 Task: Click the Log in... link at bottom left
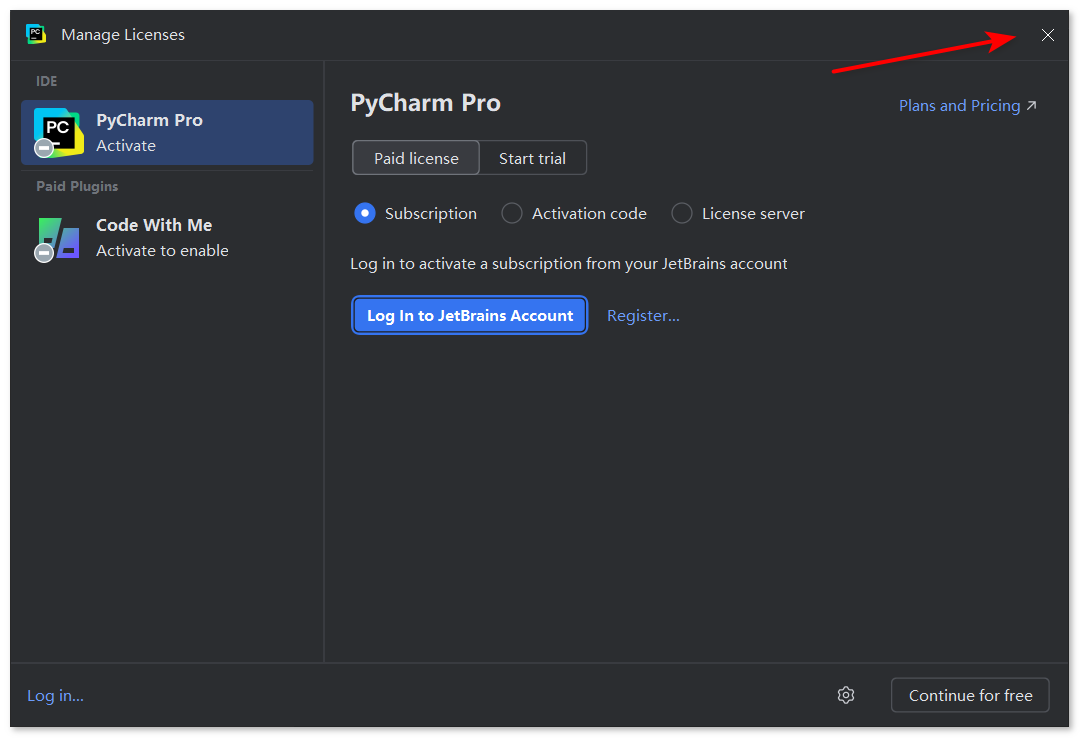[55, 696]
